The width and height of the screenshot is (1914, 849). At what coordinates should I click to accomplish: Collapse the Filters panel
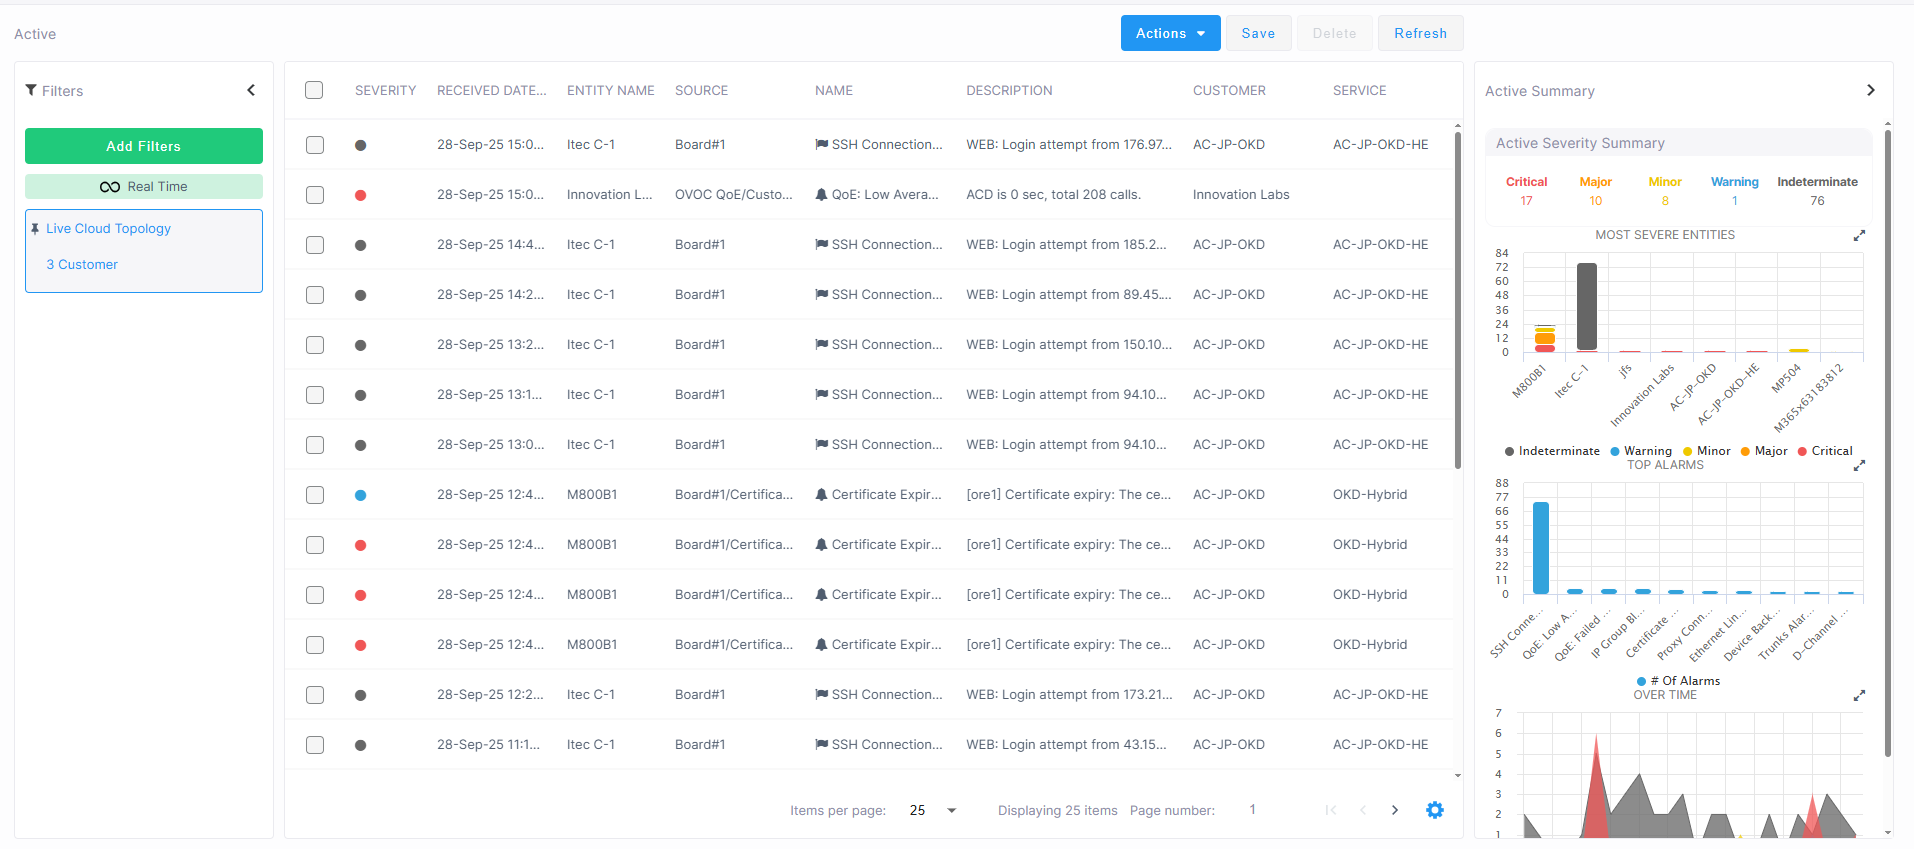click(251, 90)
